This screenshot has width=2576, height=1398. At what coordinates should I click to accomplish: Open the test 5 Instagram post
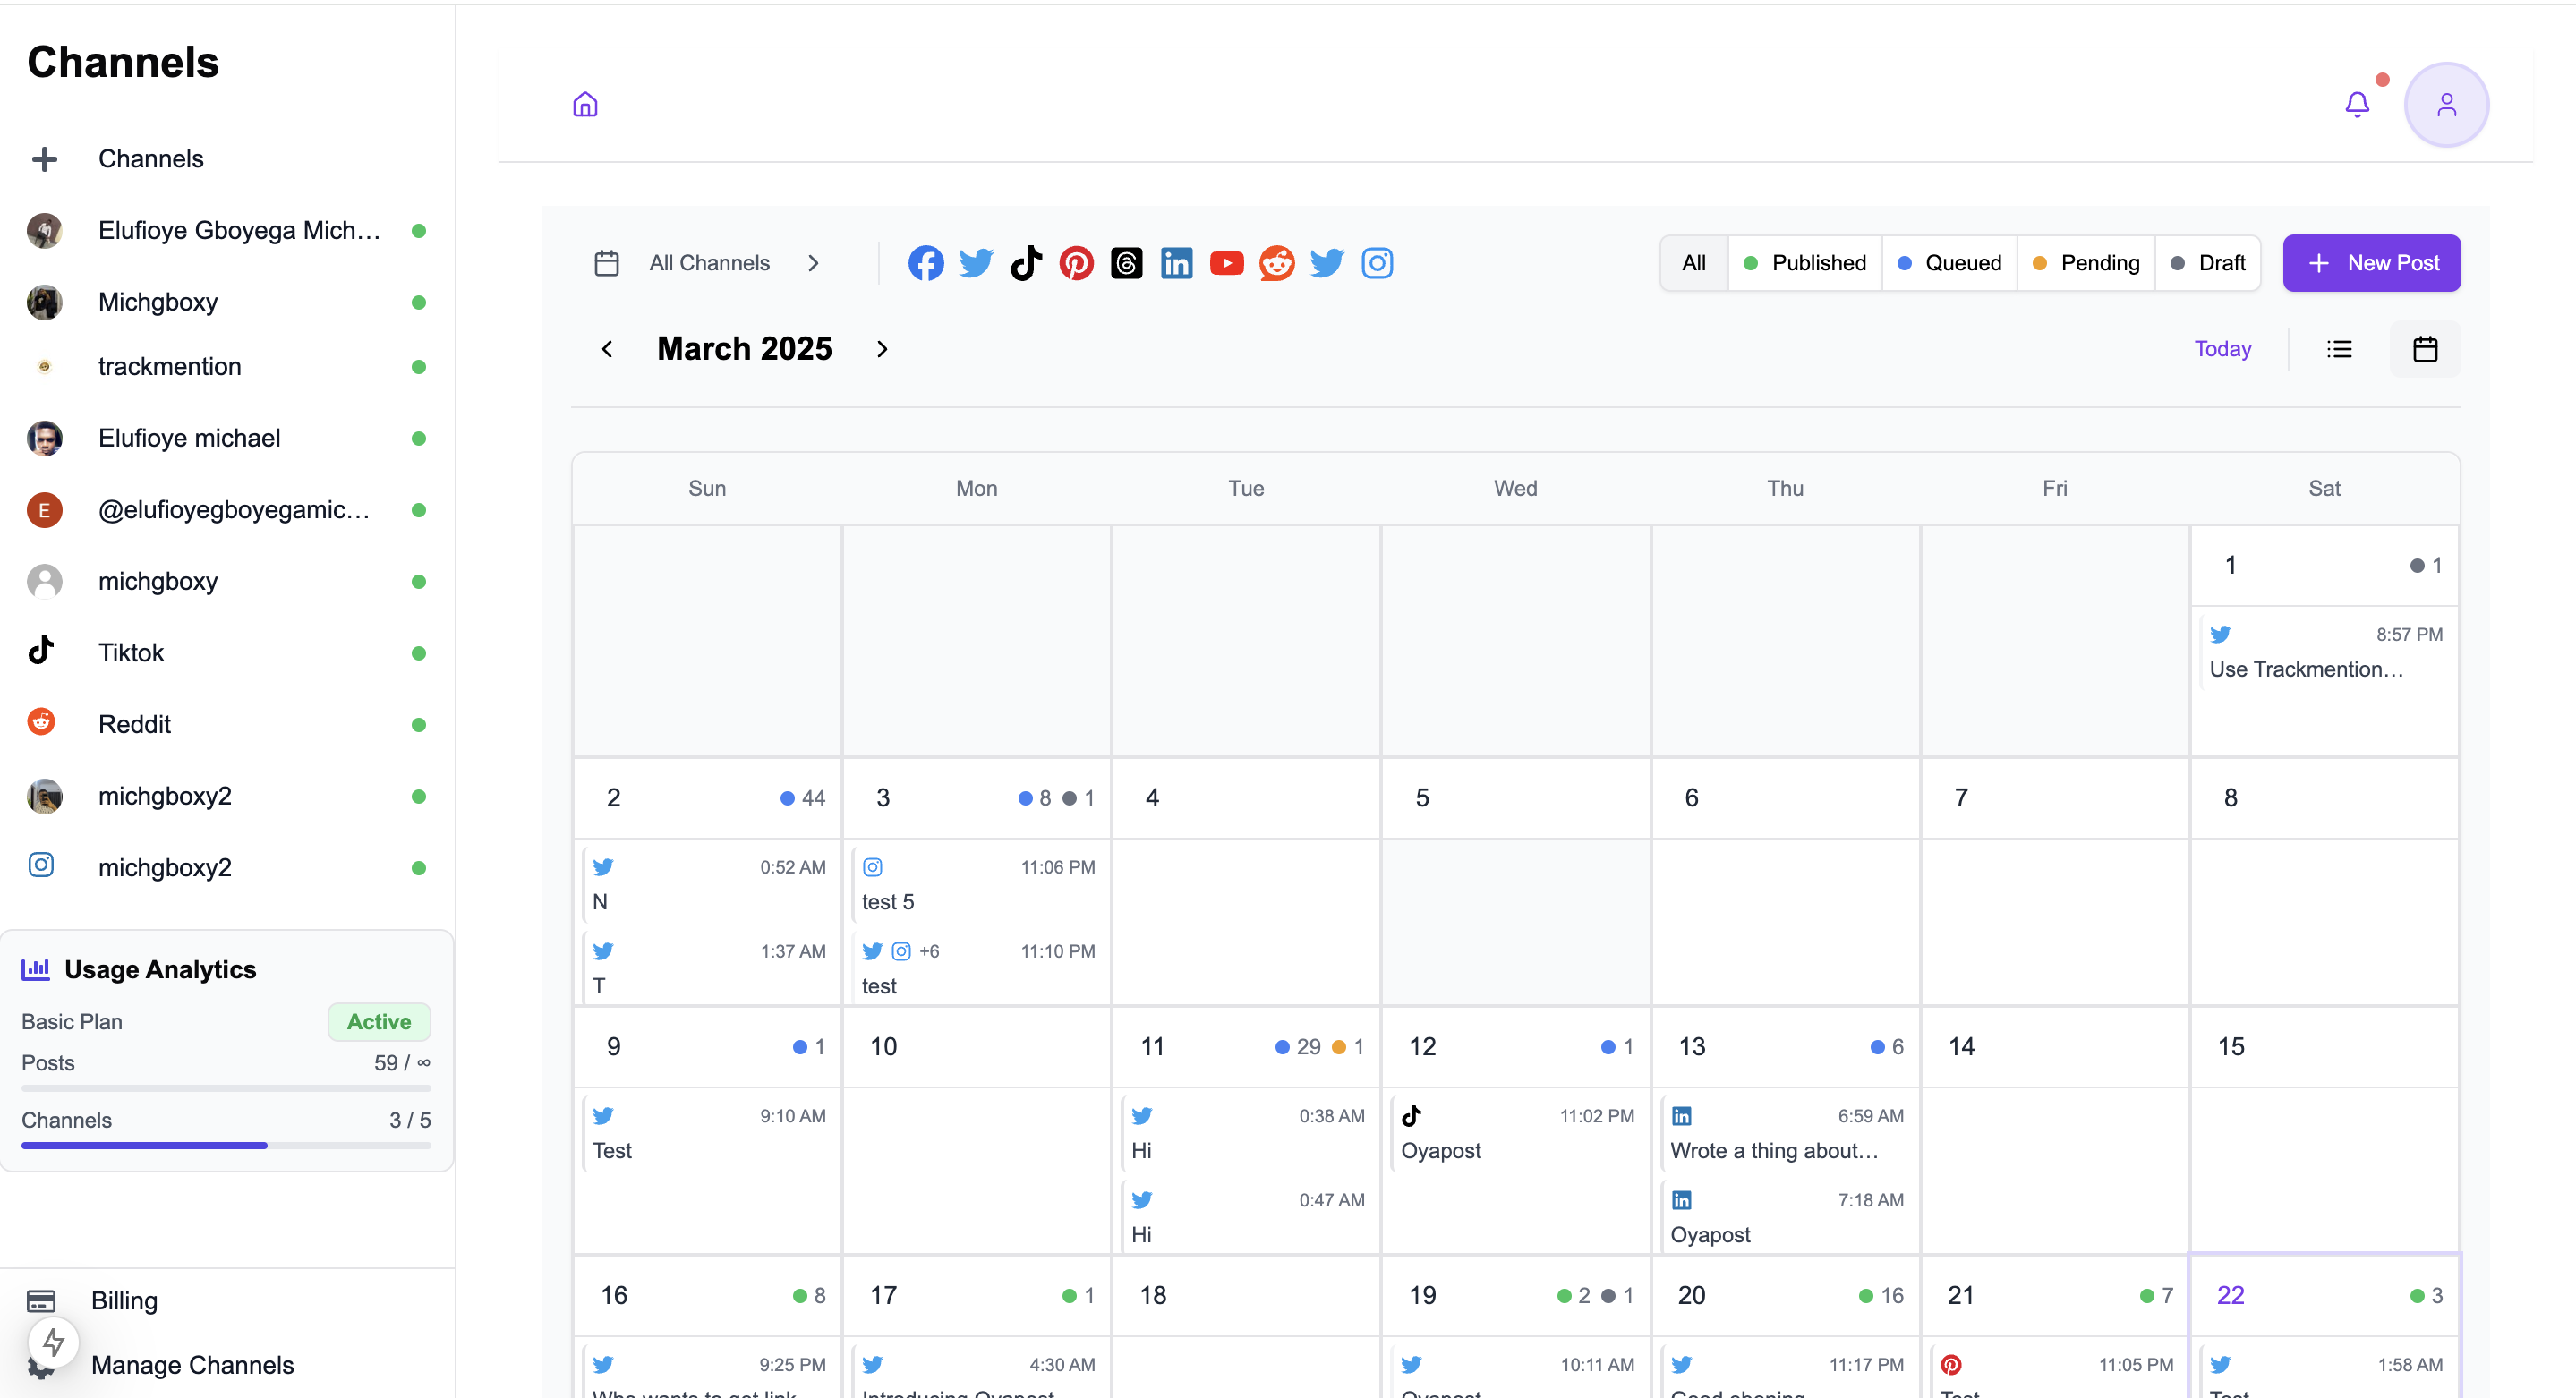click(x=977, y=884)
